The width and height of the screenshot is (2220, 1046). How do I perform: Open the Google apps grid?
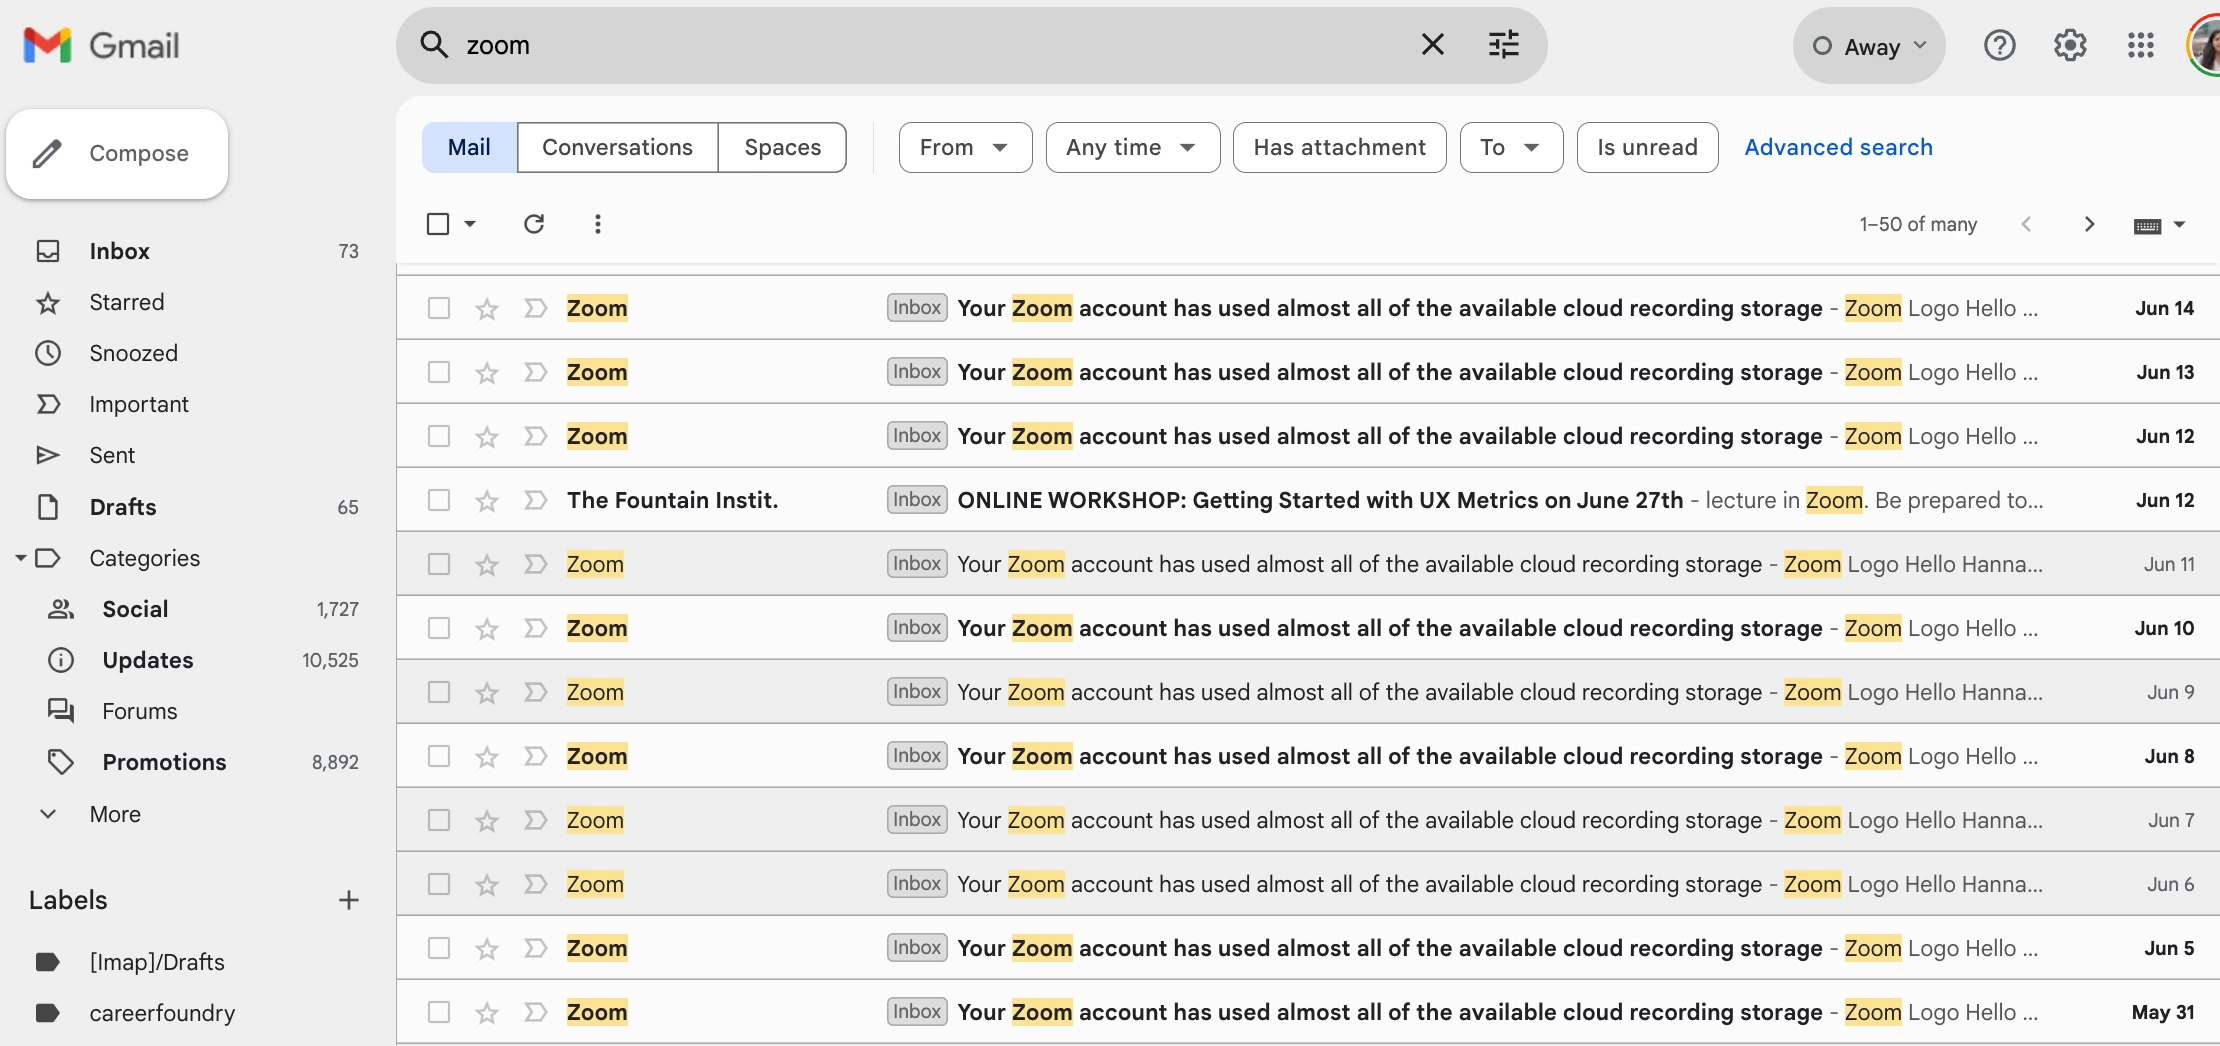[x=2140, y=45]
